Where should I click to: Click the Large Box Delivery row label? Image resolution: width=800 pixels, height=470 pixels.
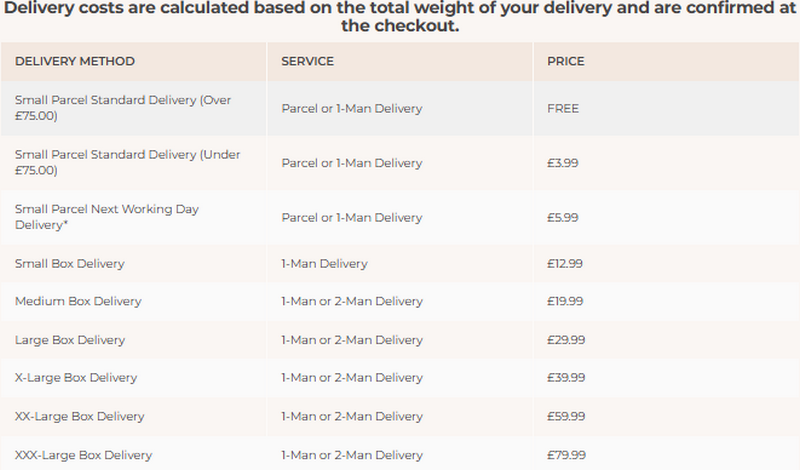[x=72, y=340]
